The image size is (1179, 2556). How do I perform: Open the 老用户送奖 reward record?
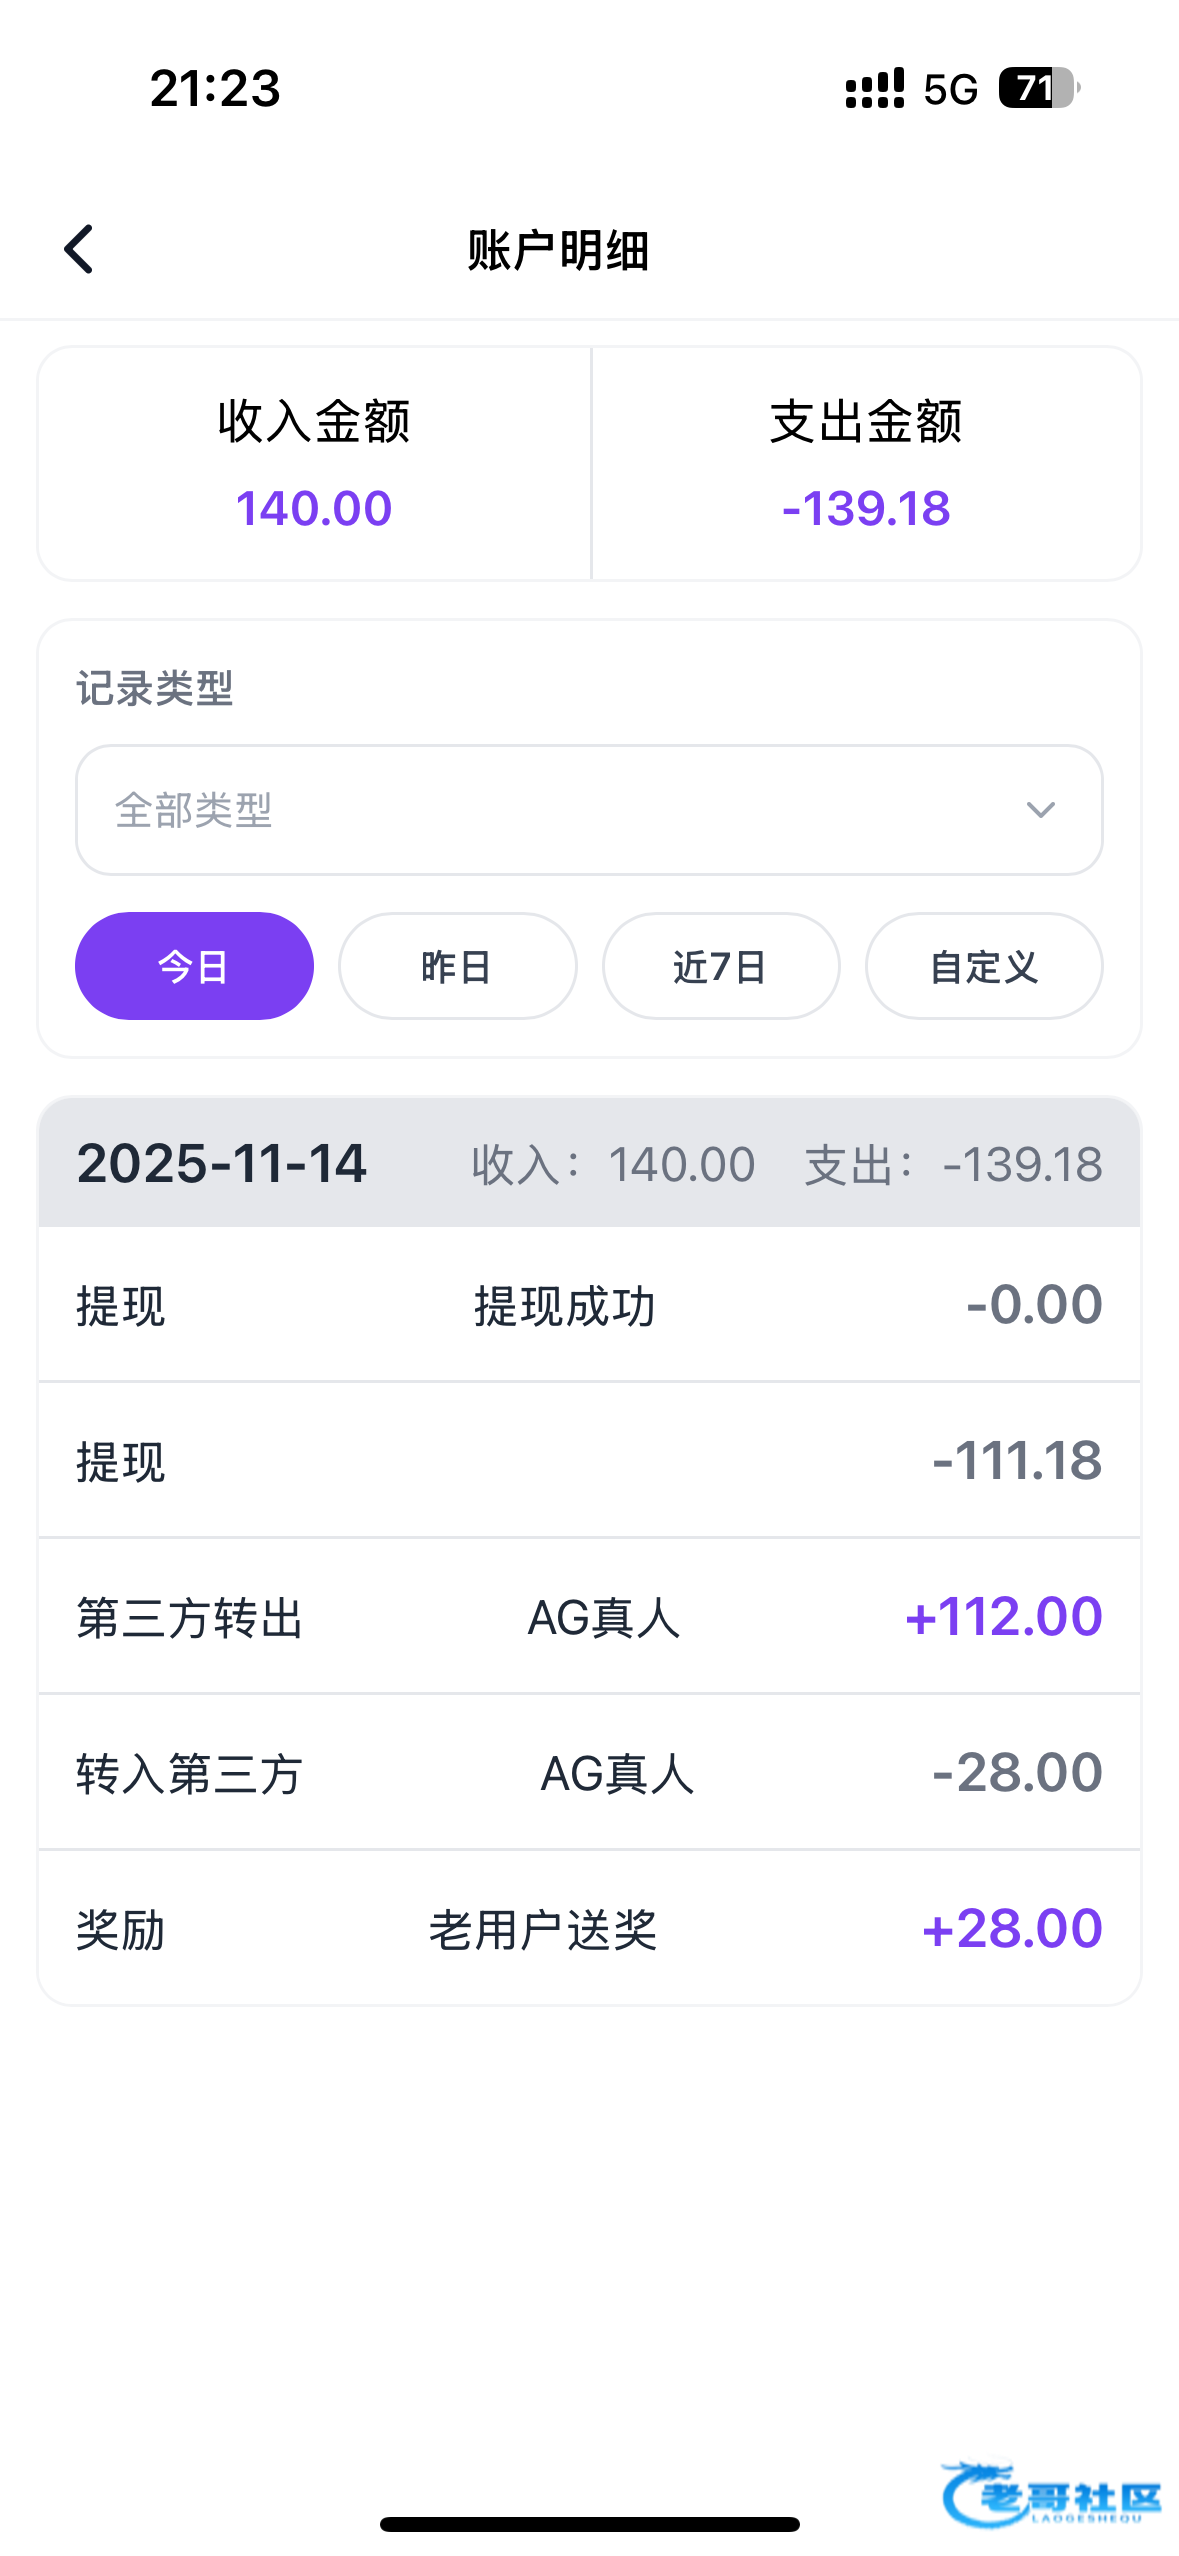[589, 1929]
